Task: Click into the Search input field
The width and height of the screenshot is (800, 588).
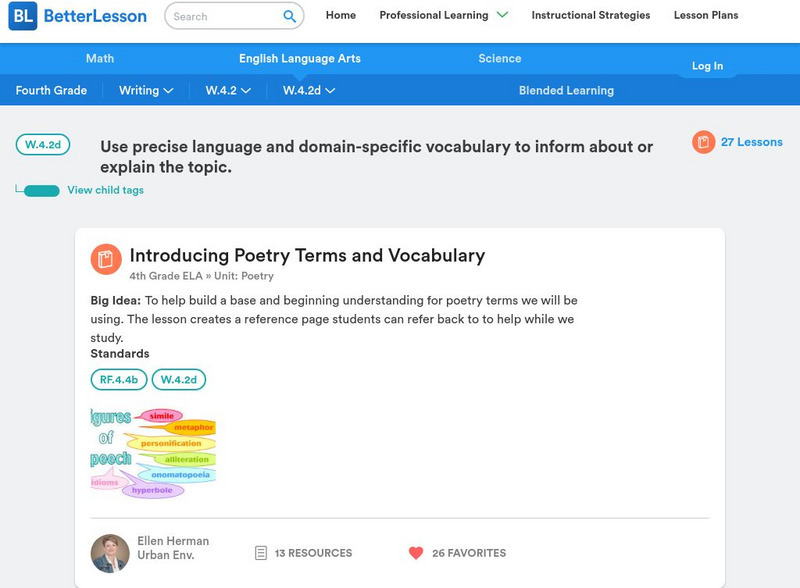Action: pyautogui.click(x=222, y=16)
